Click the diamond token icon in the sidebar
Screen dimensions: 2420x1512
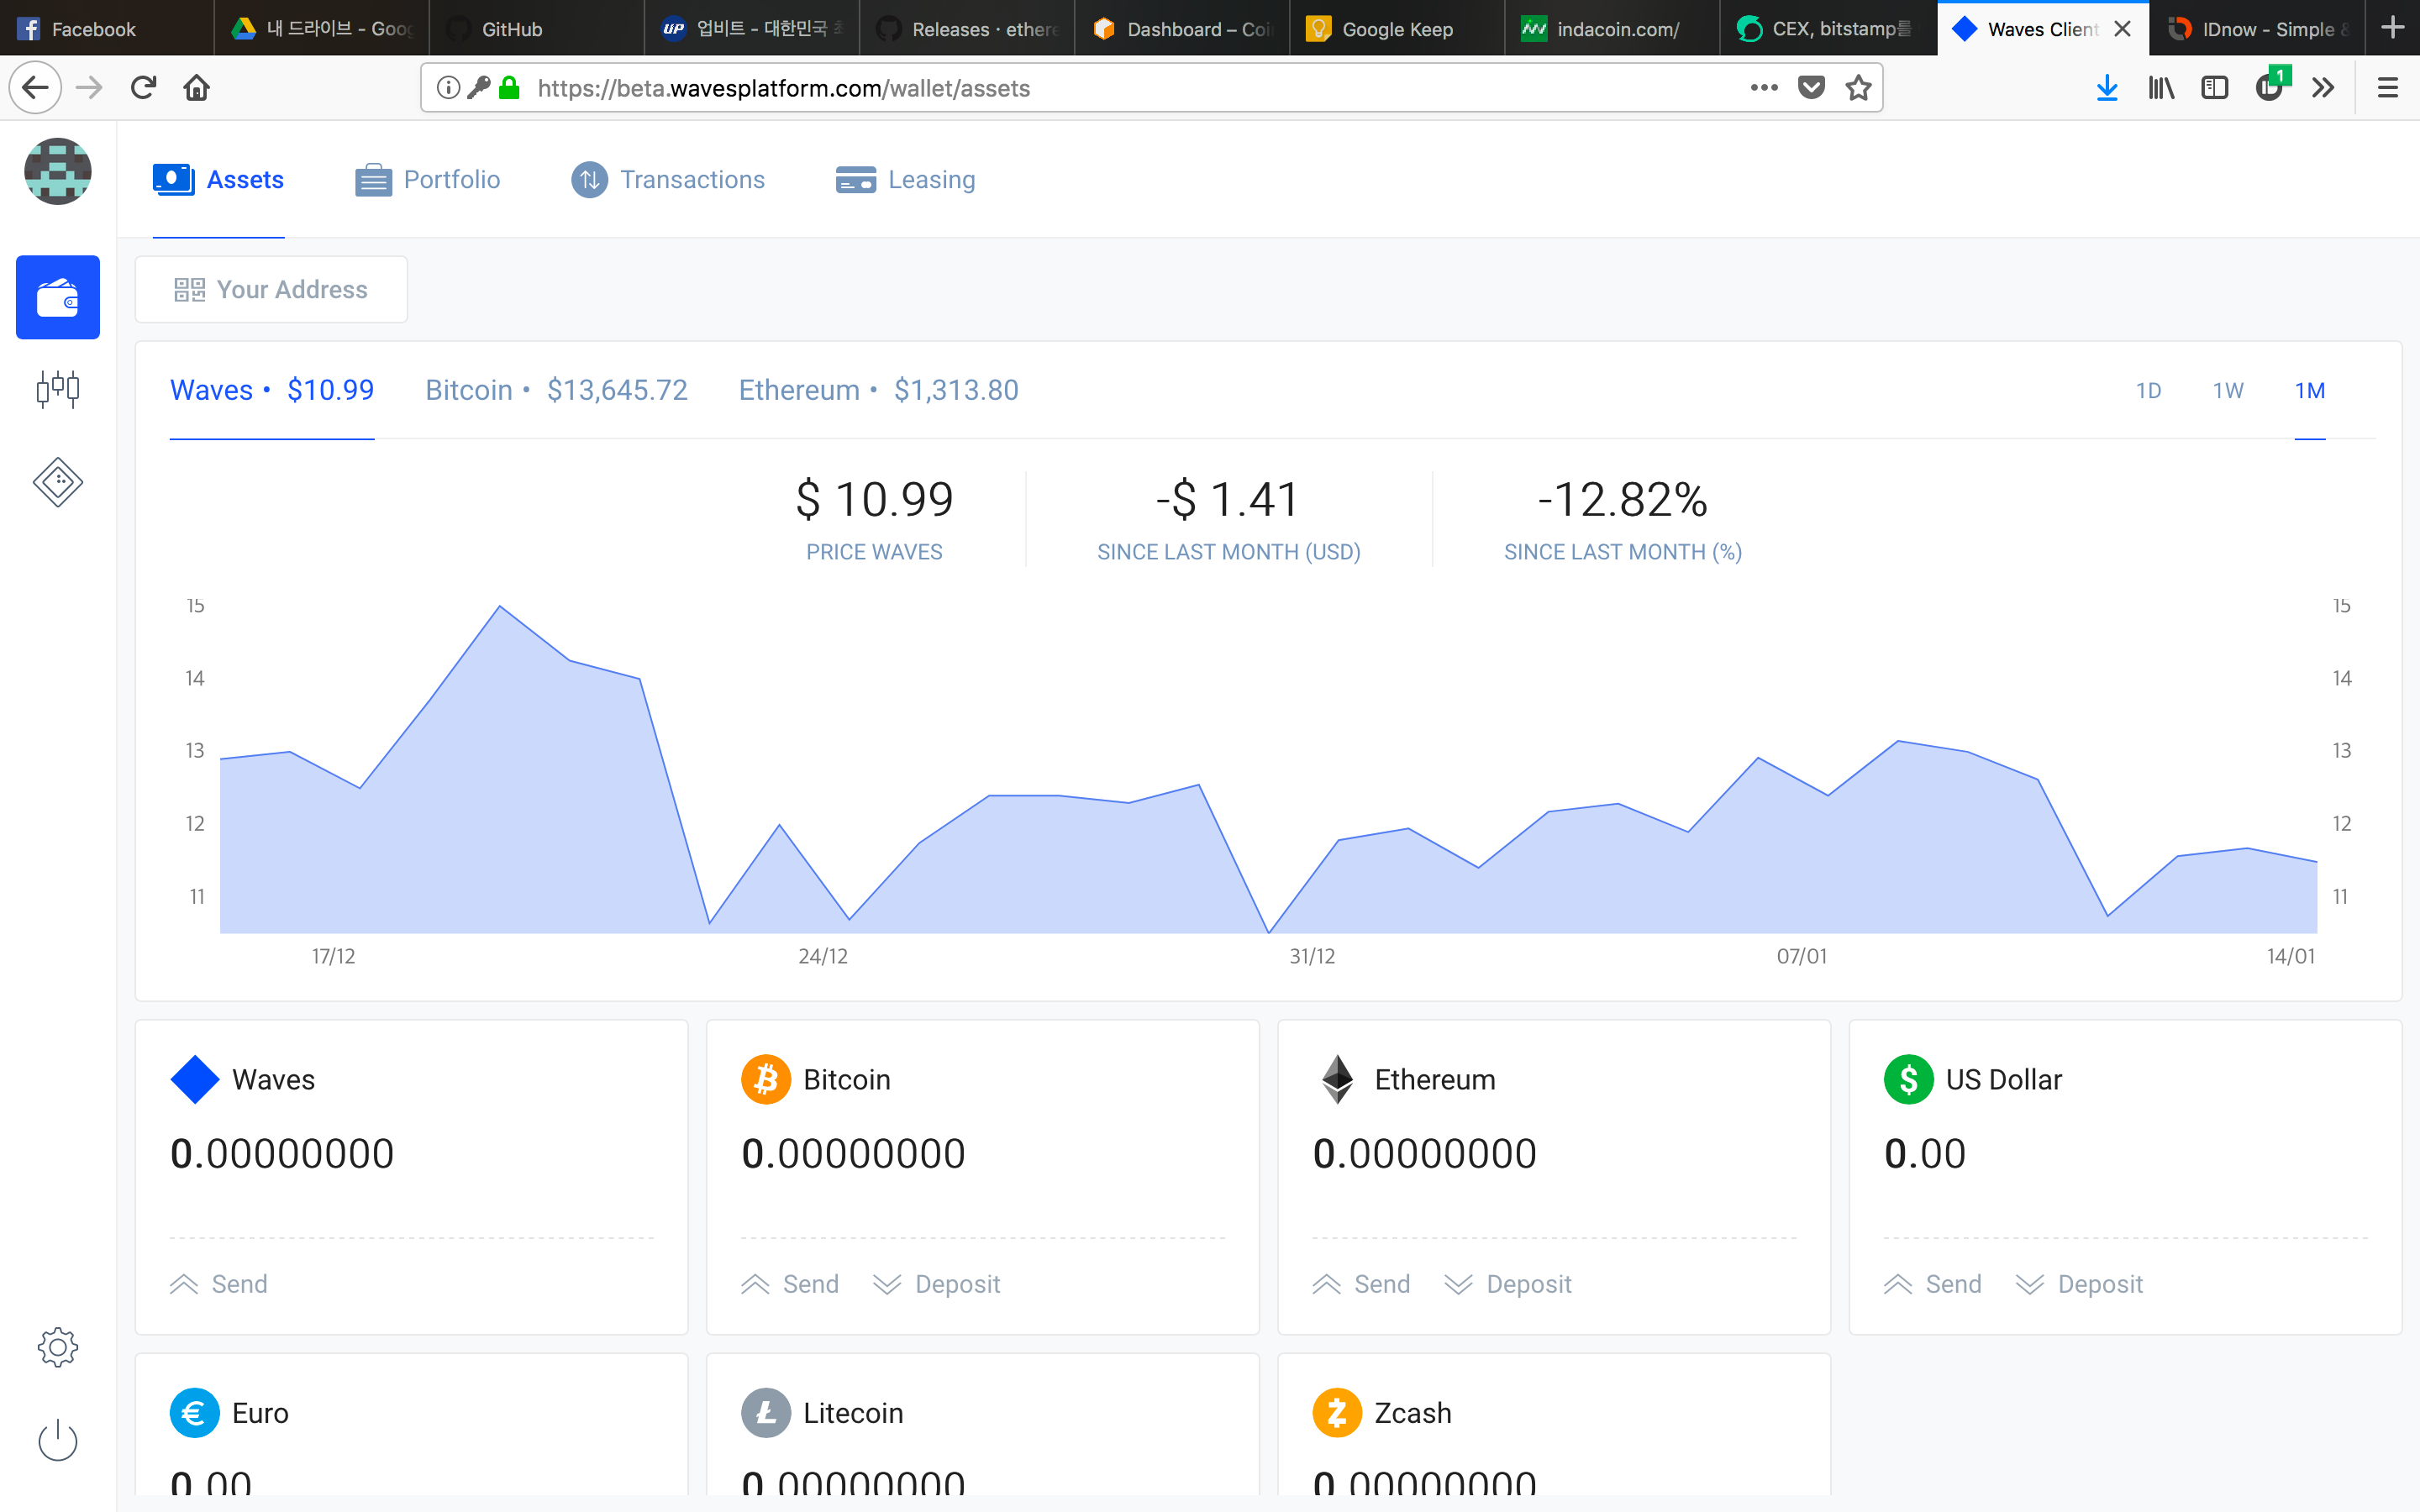[x=57, y=482]
